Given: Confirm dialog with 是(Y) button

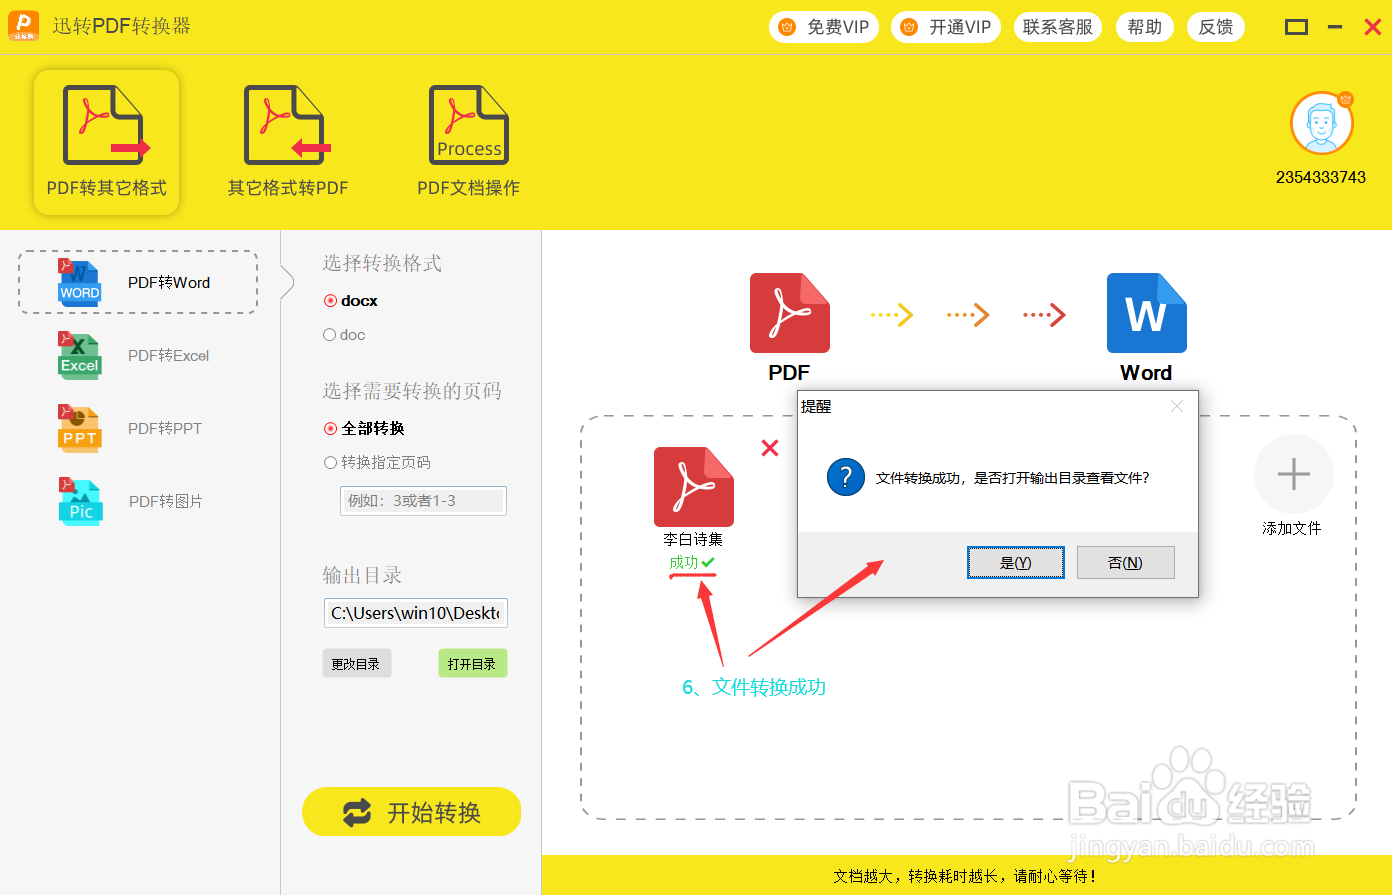Looking at the screenshot, I should tap(1016, 563).
